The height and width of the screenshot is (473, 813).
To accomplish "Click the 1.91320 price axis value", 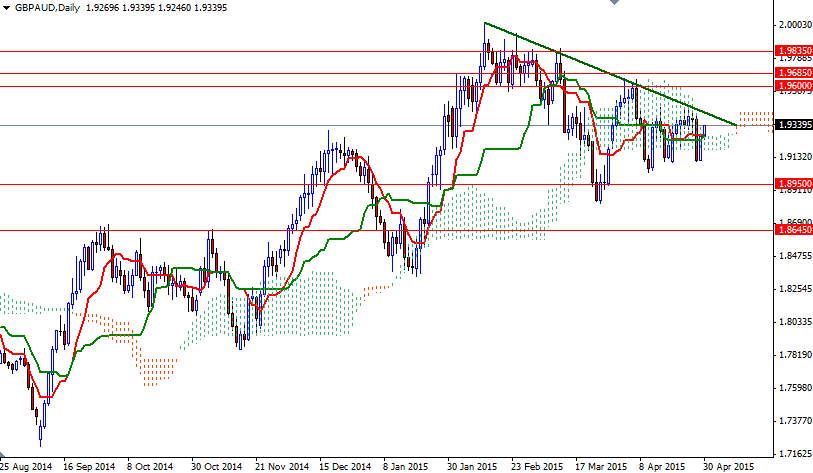I will pyautogui.click(x=795, y=157).
